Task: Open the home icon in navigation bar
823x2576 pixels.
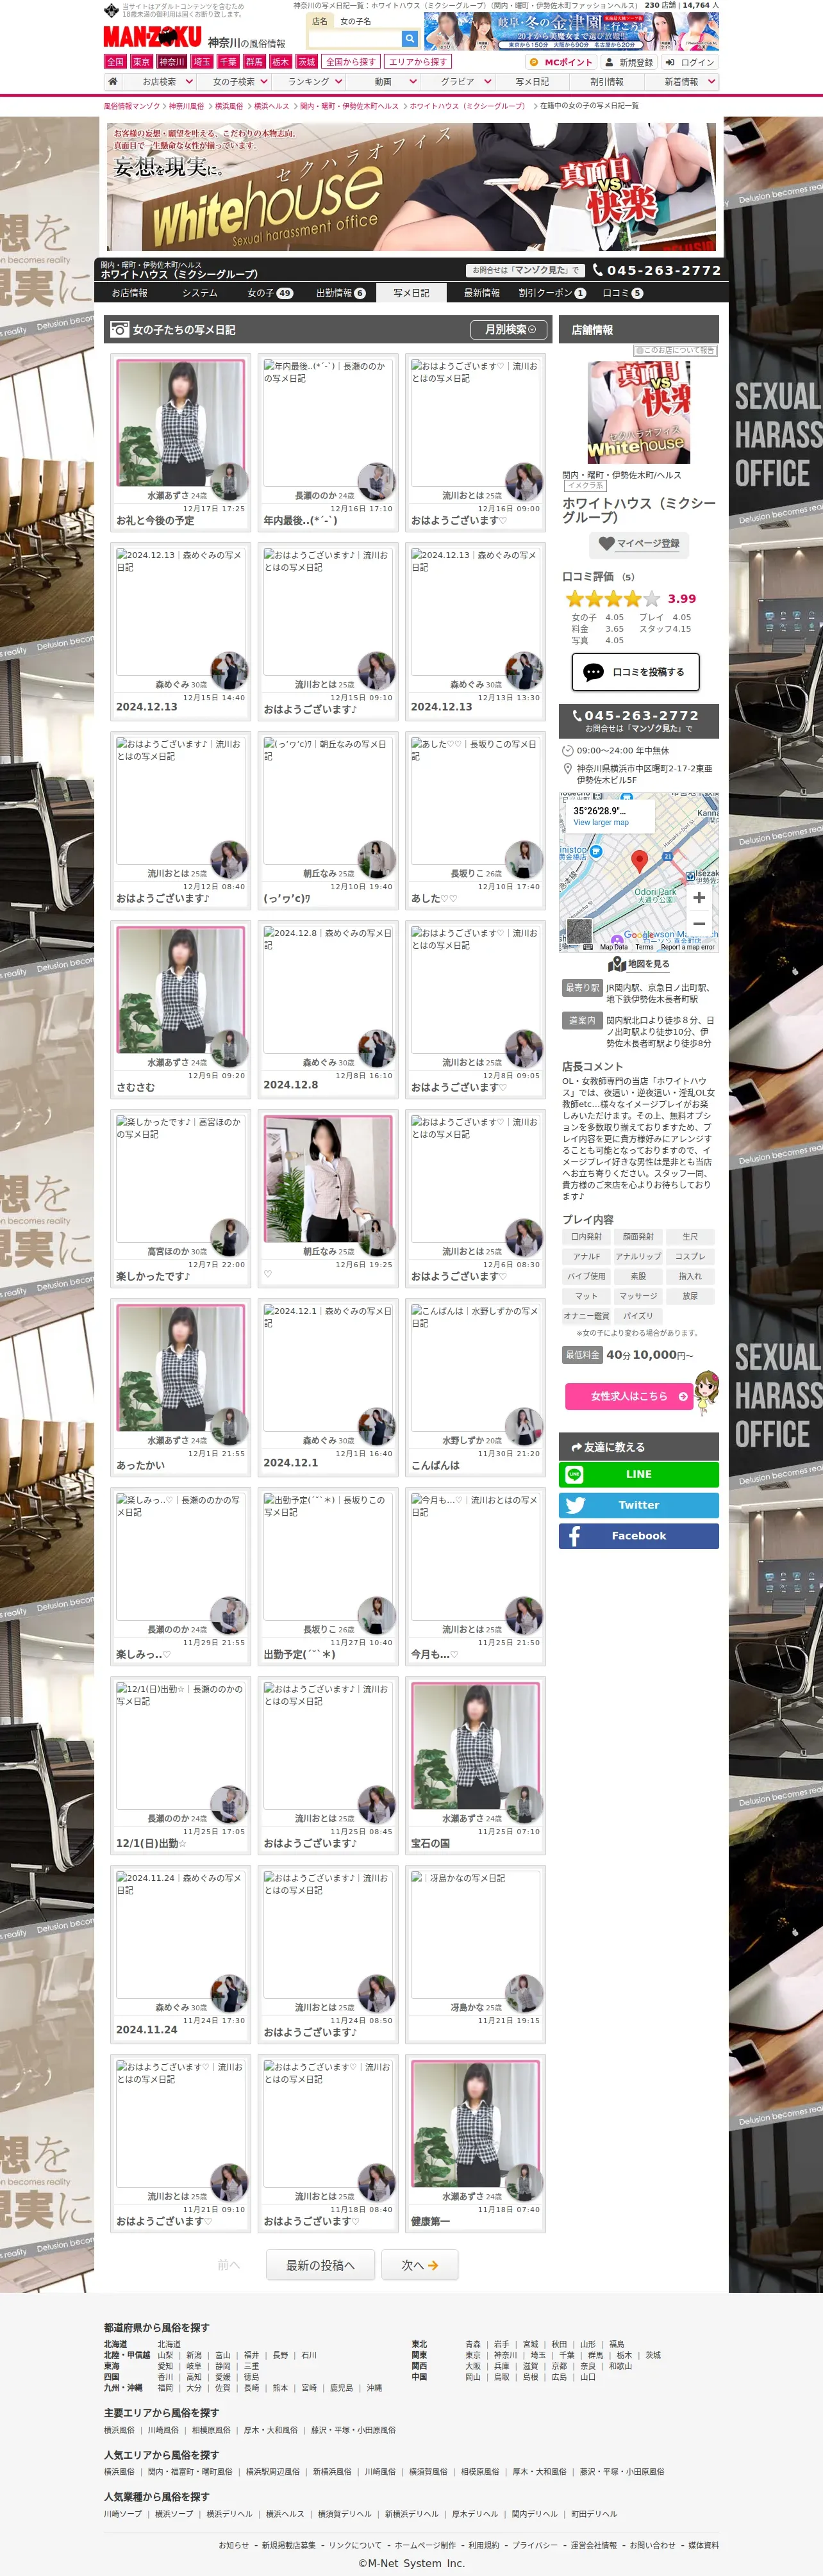Action: [x=113, y=82]
